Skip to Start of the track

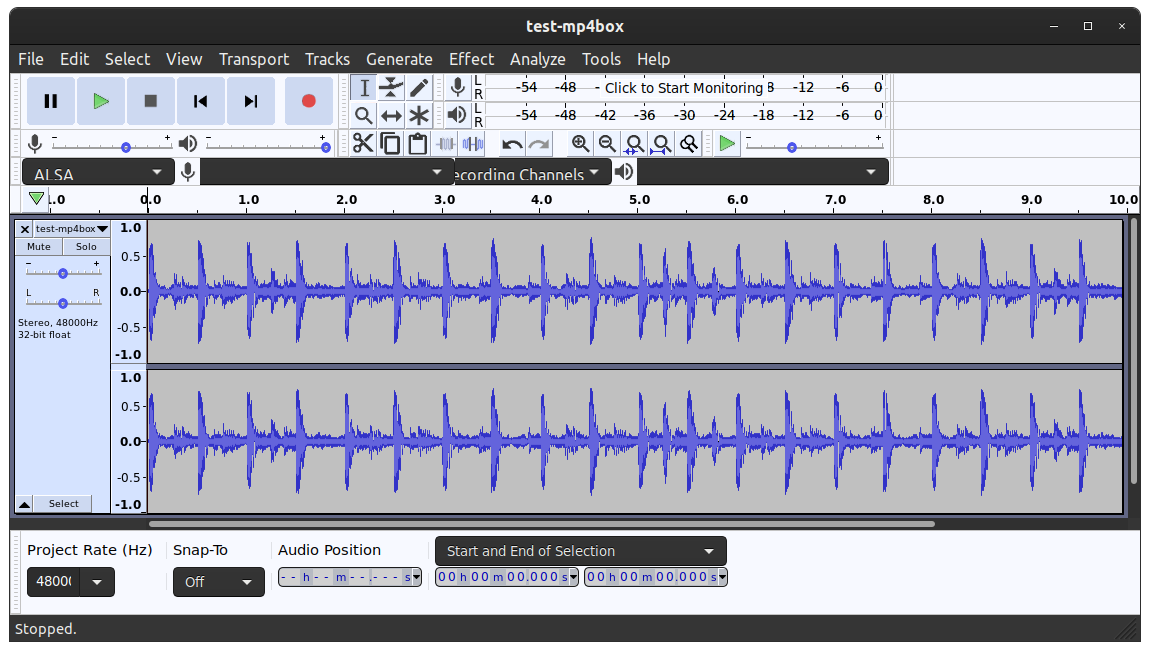coord(200,101)
